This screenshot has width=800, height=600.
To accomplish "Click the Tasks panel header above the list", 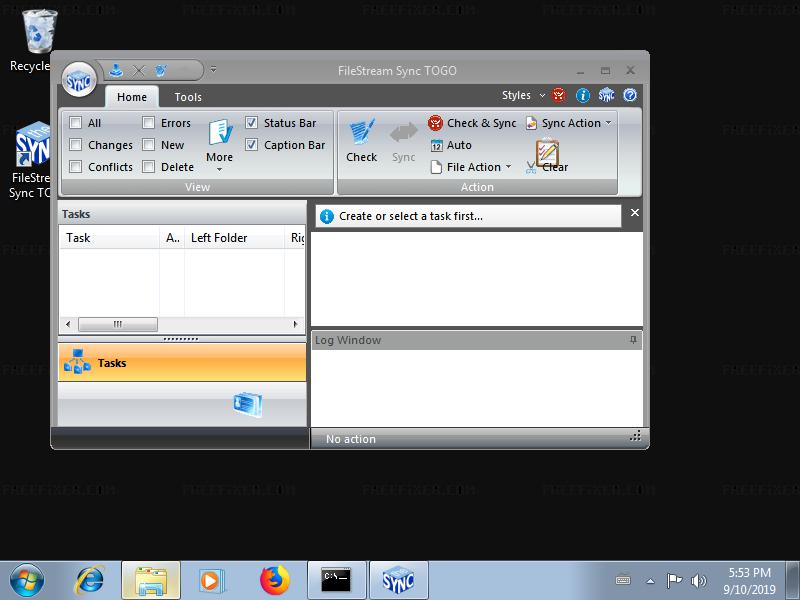I will coord(182,214).
